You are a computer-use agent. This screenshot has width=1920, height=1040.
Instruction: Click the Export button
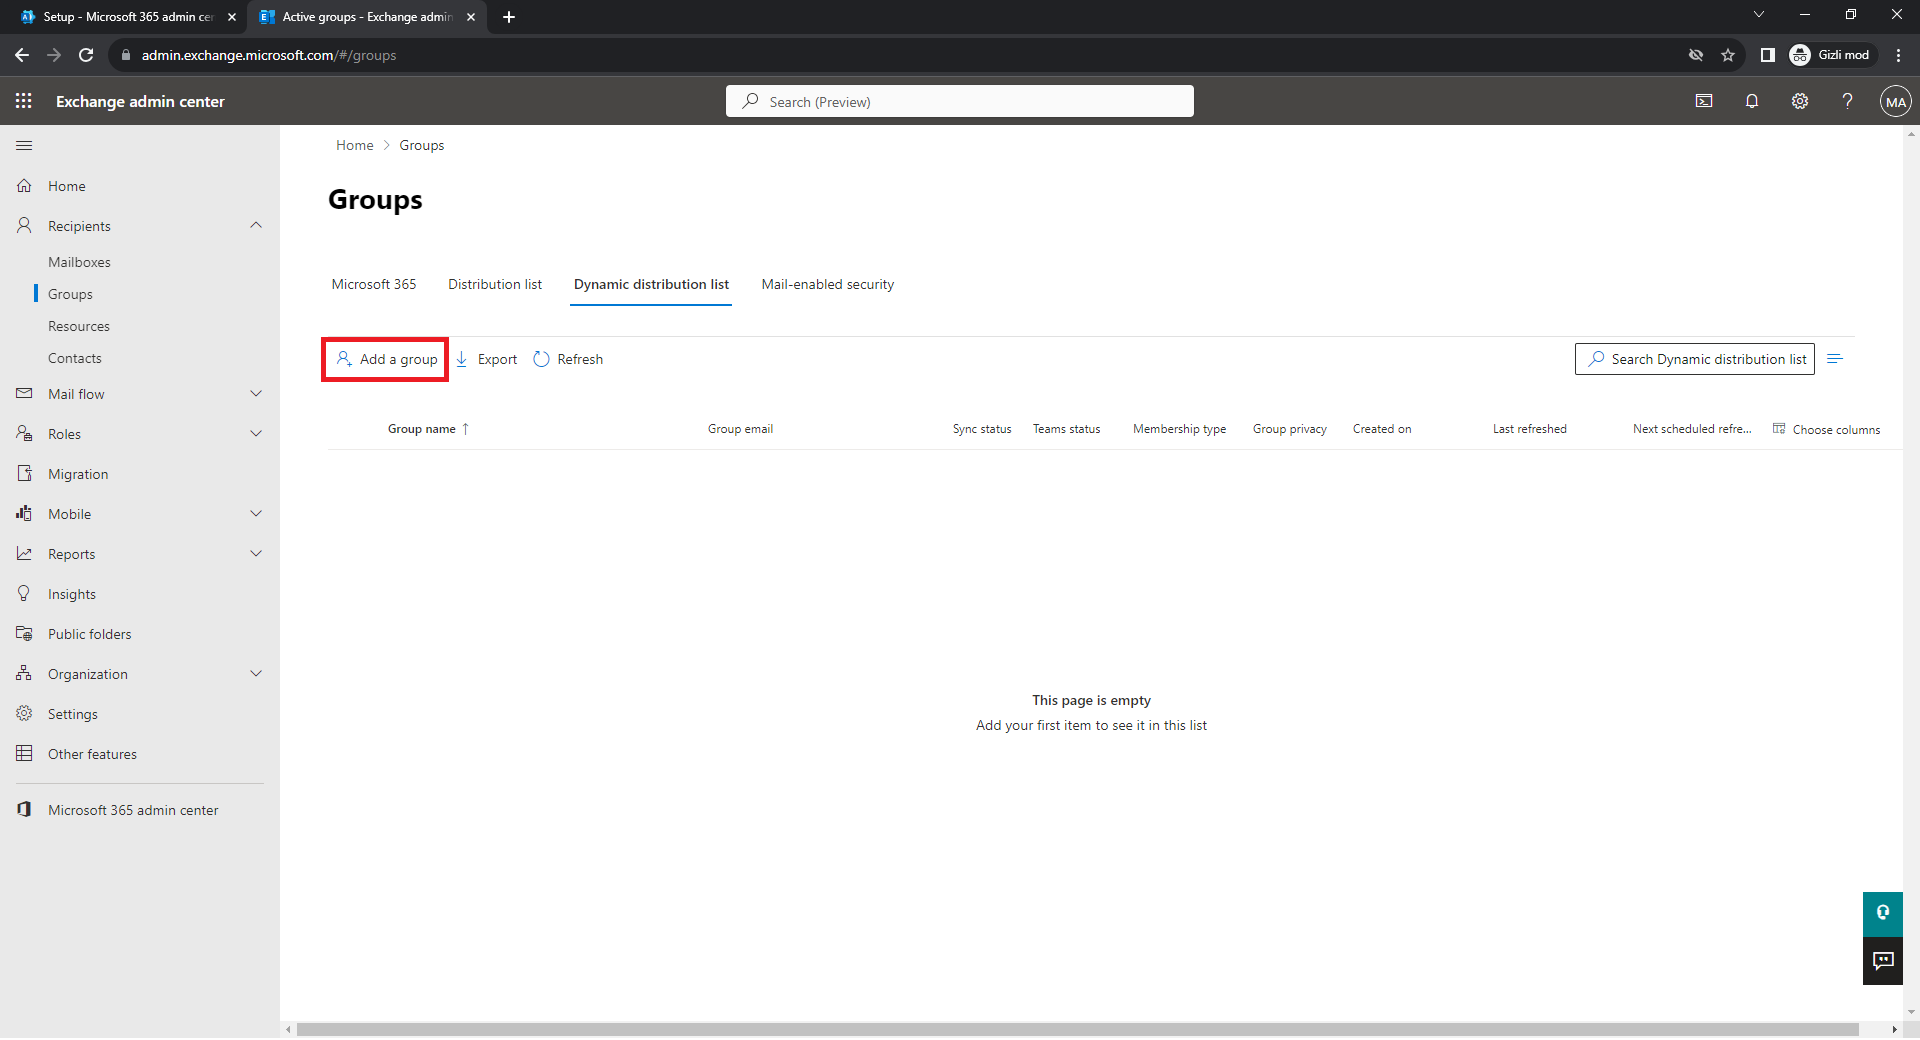point(487,359)
